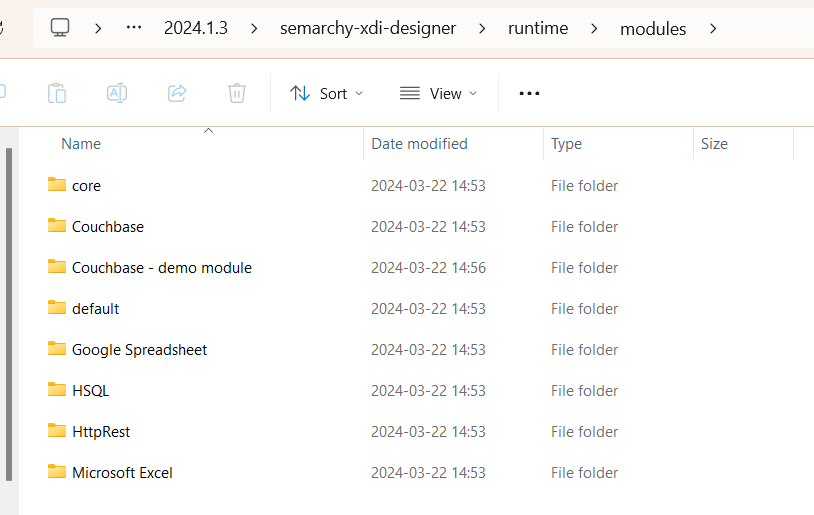Open the See more toolbar ellipsis
This screenshot has height=515, width=814.
(x=529, y=93)
